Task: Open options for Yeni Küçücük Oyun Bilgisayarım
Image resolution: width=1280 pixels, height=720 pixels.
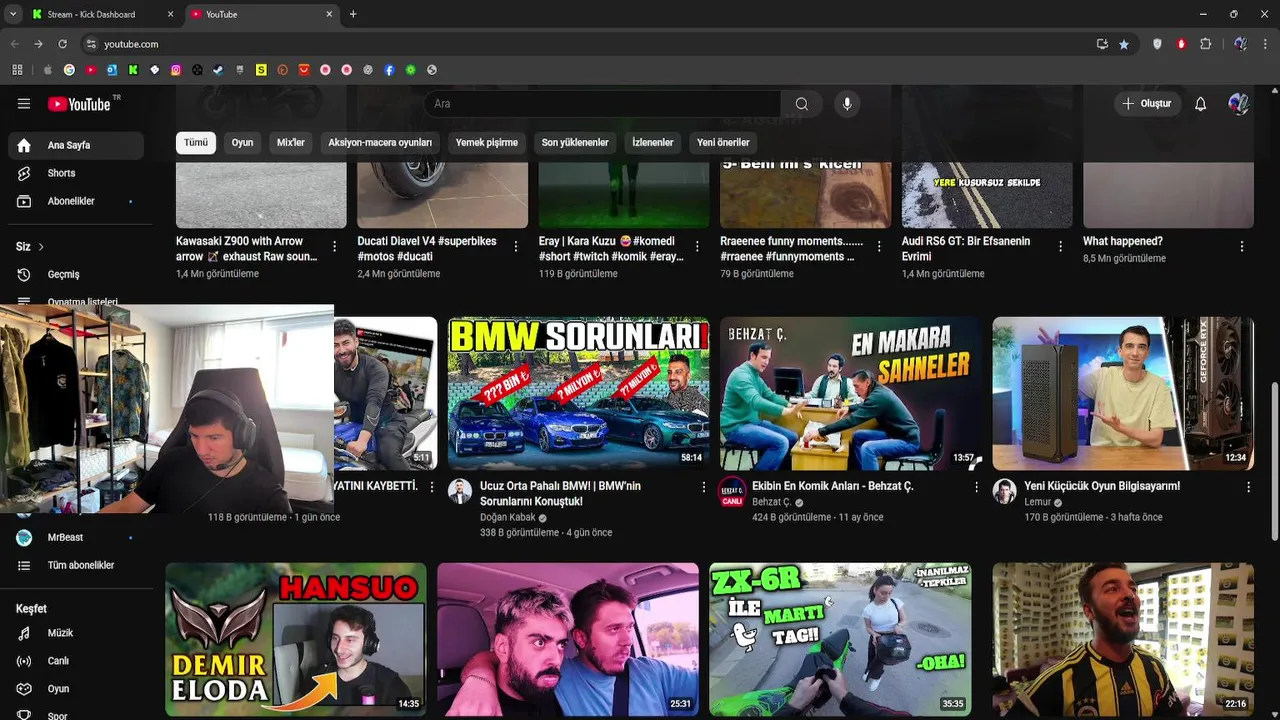Action: click(1248, 487)
